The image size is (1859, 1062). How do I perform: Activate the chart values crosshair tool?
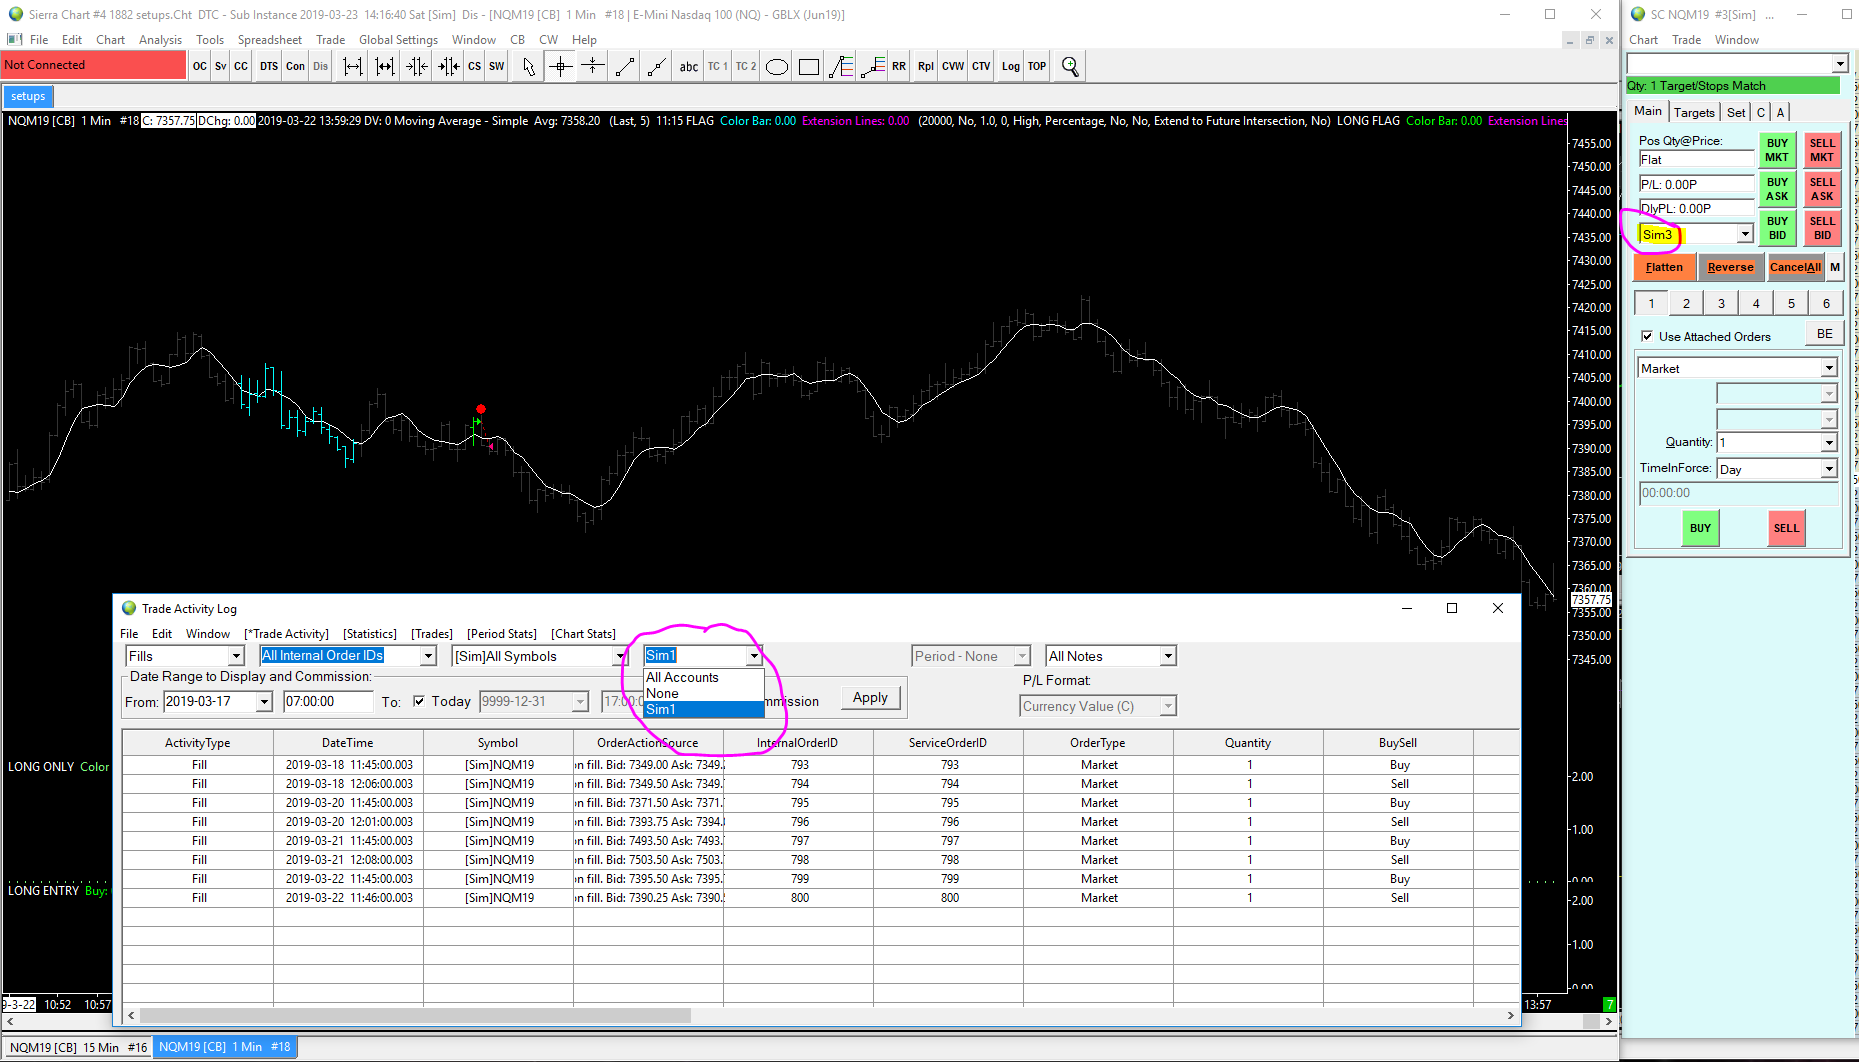(x=561, y=67)
